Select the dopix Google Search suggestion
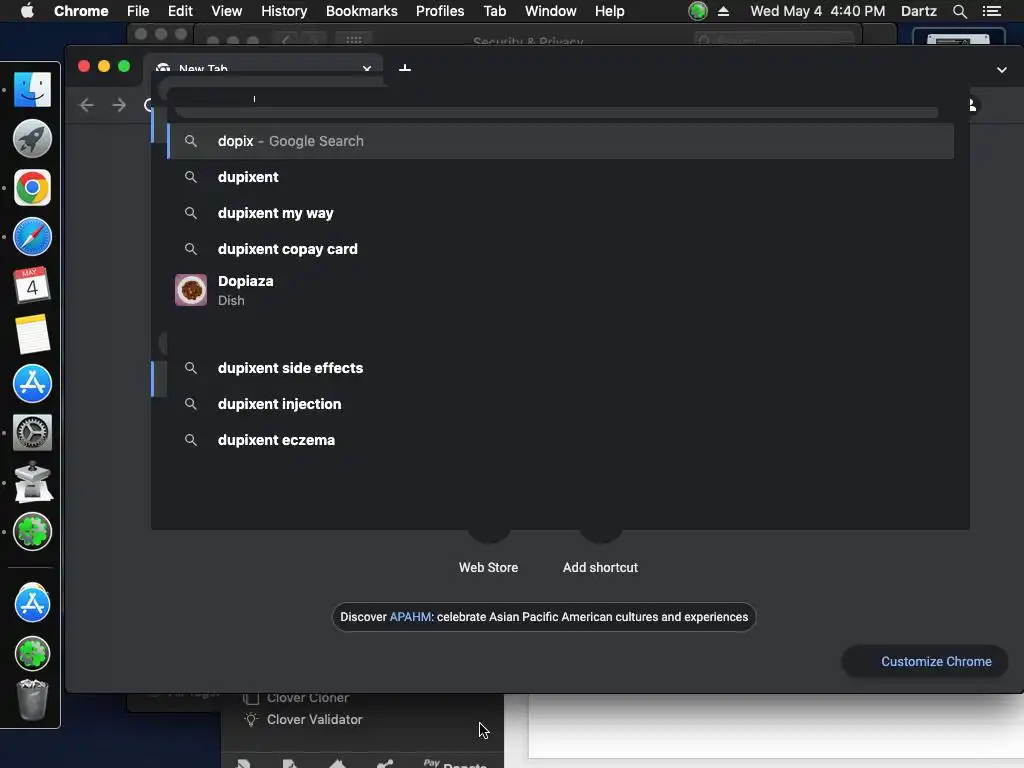 tap(561, 141)
